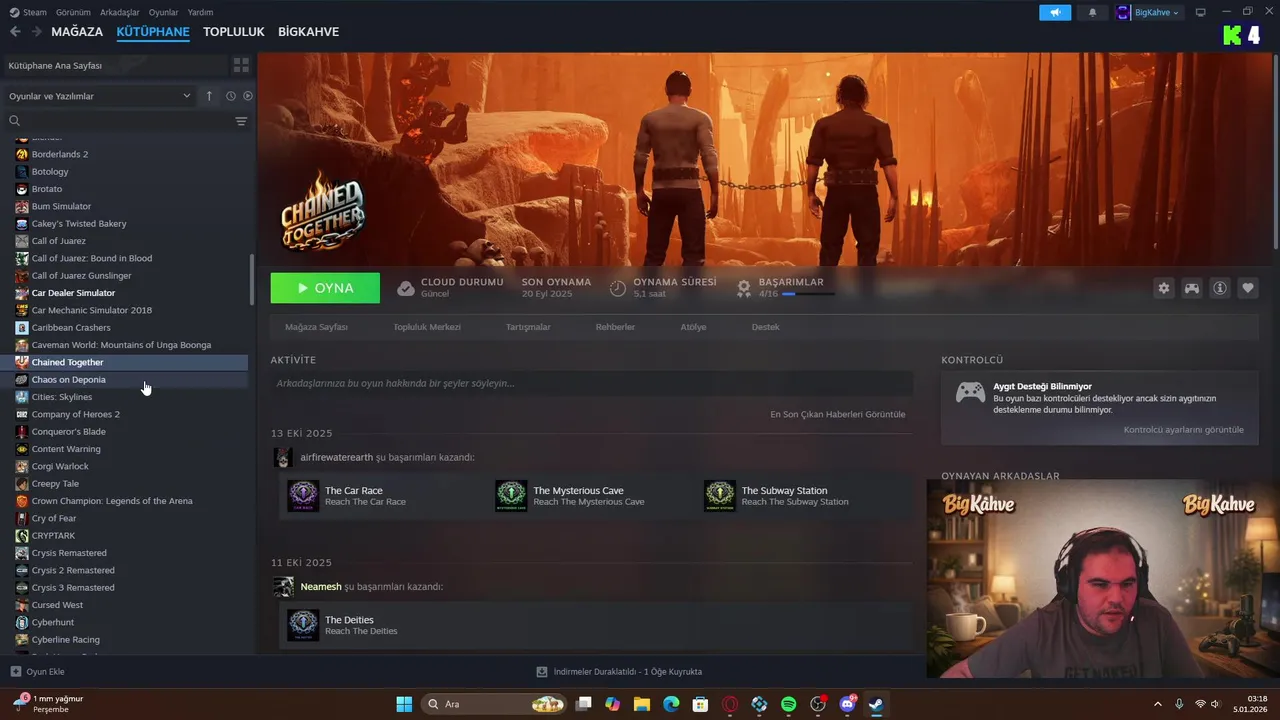Screen dimensions: 1280x720
Task: Open The Subway Station achievement icon
Action: (719, 496)
